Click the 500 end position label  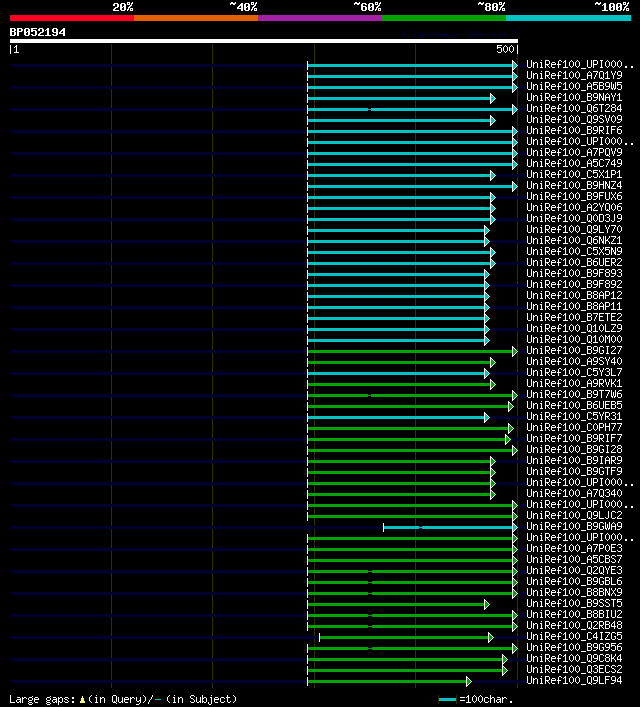point(505,49)
